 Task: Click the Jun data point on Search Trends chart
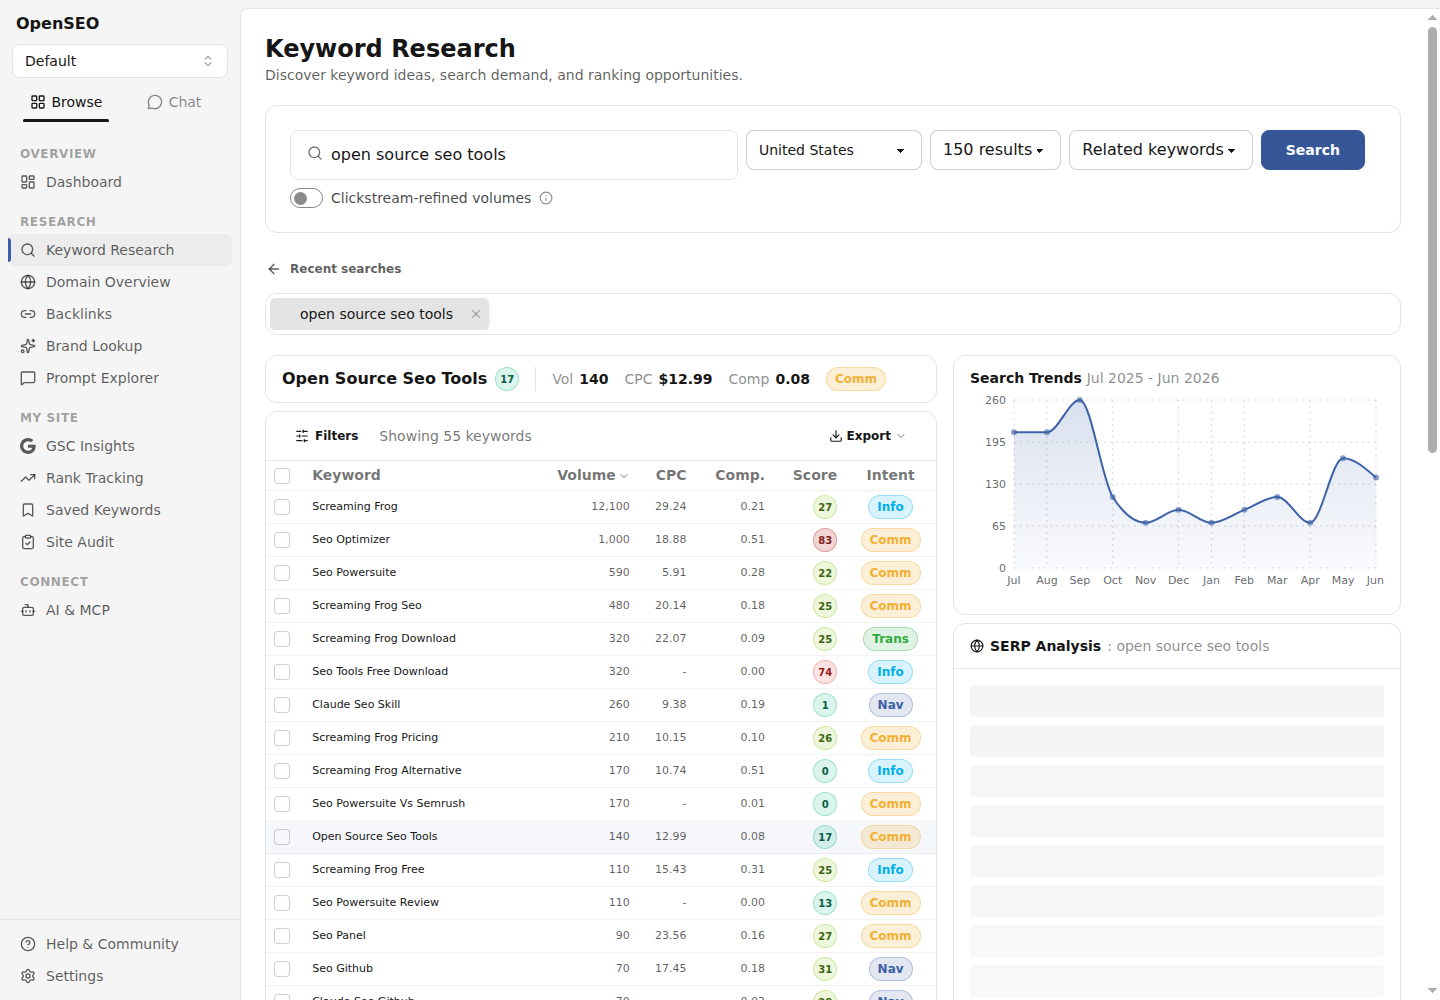1376,478
